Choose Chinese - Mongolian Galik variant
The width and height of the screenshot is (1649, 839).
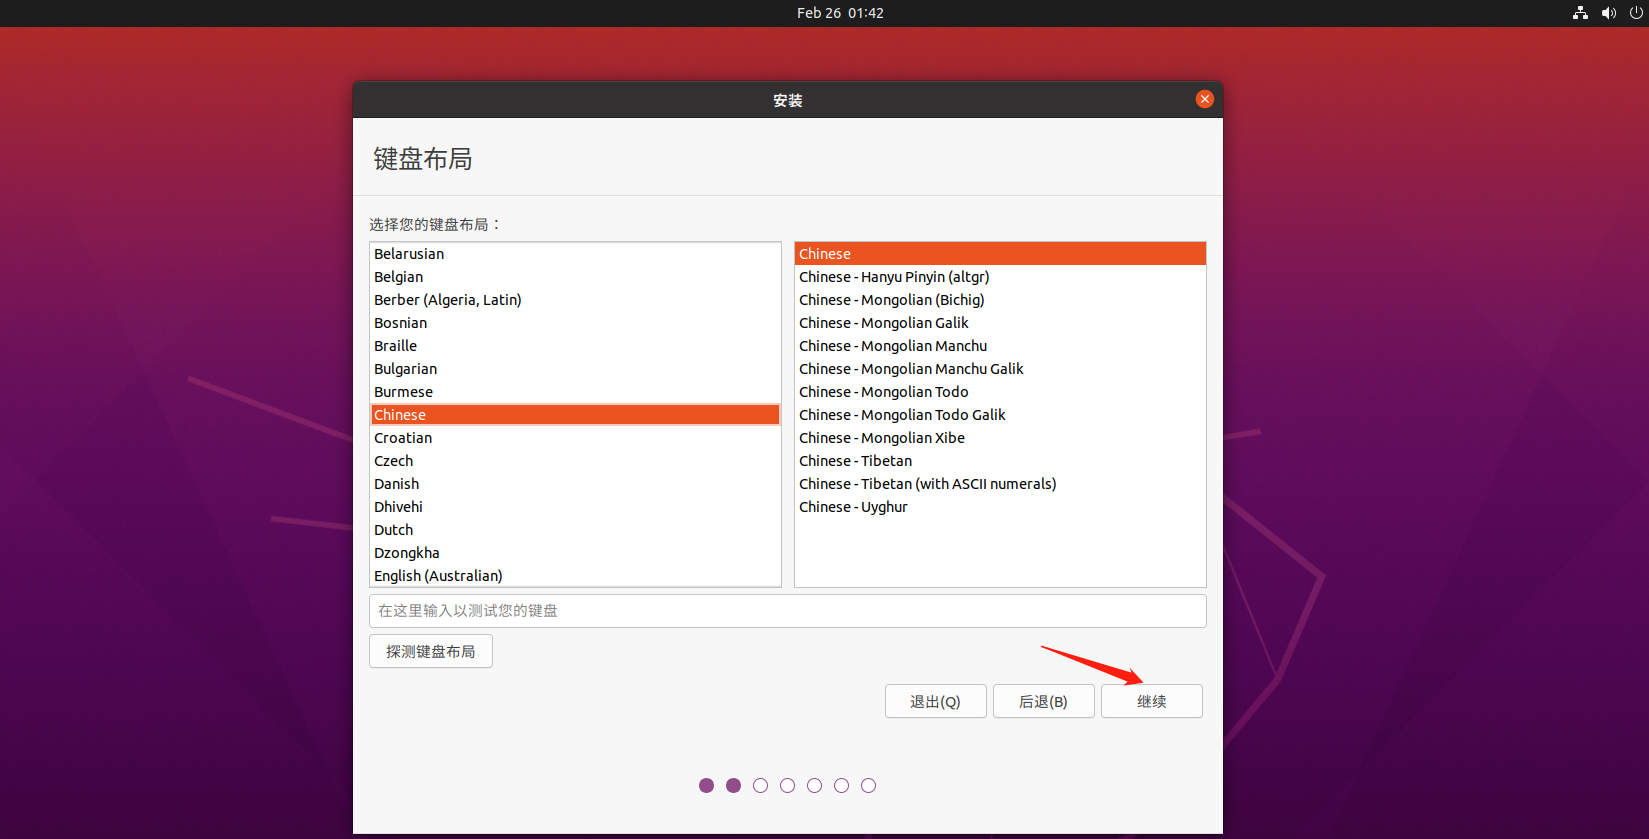point(1000,323)
